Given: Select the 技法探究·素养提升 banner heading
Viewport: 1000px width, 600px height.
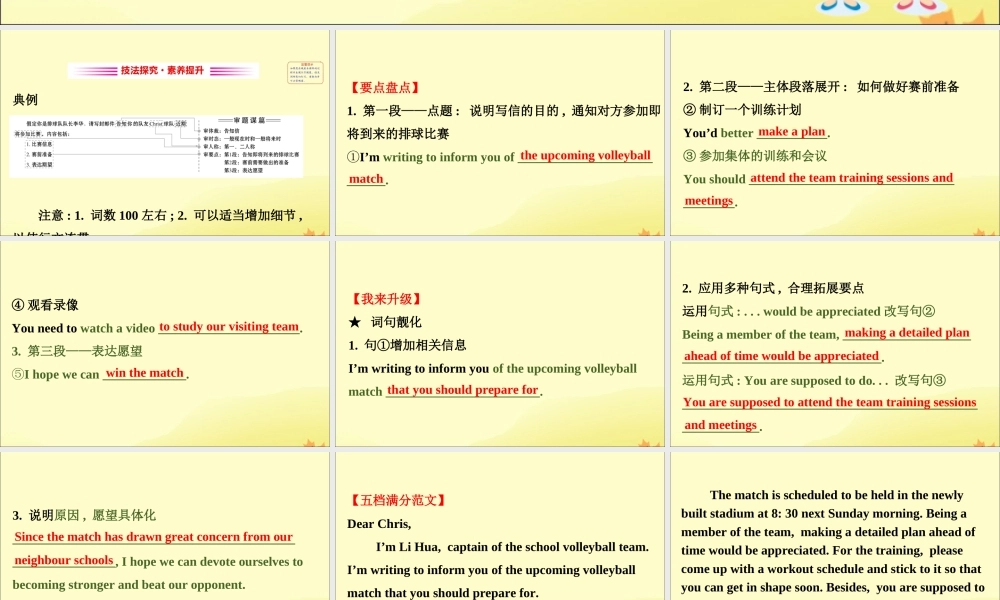Looking at the screenshot, I should [163, 70].
